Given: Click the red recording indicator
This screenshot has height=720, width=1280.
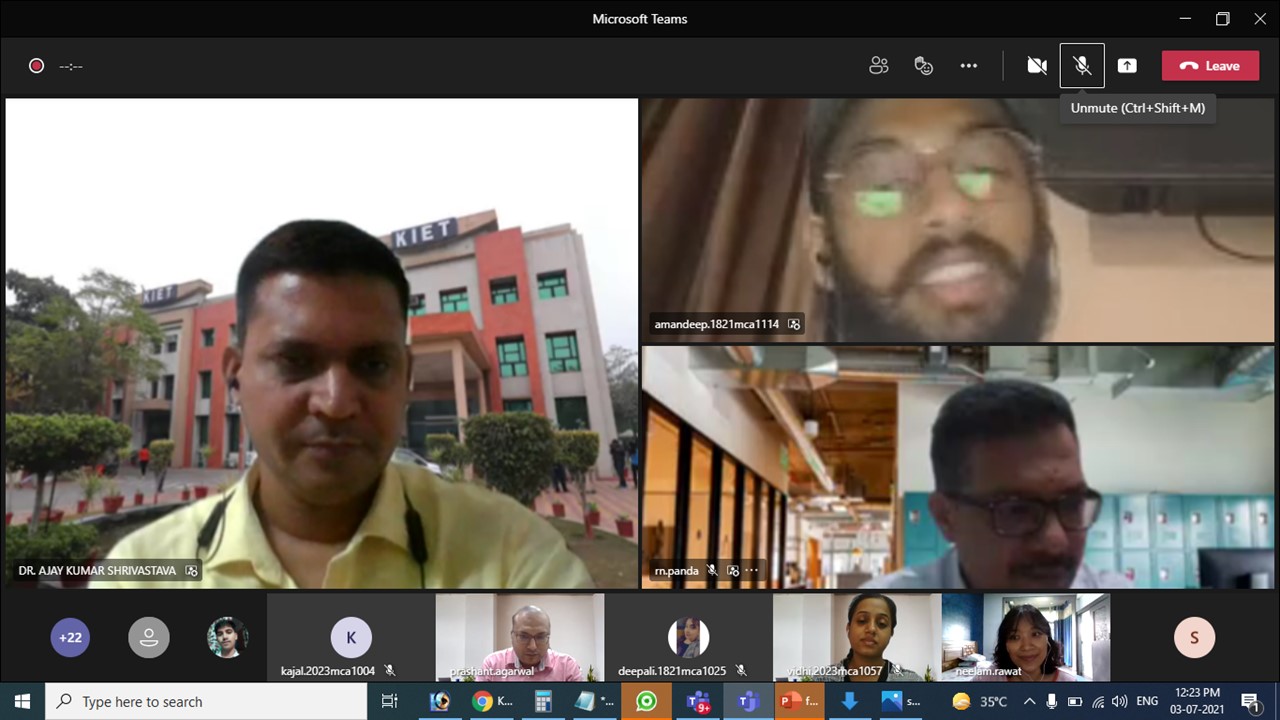Looking at the screenshot, I should [x=36, y=66].
